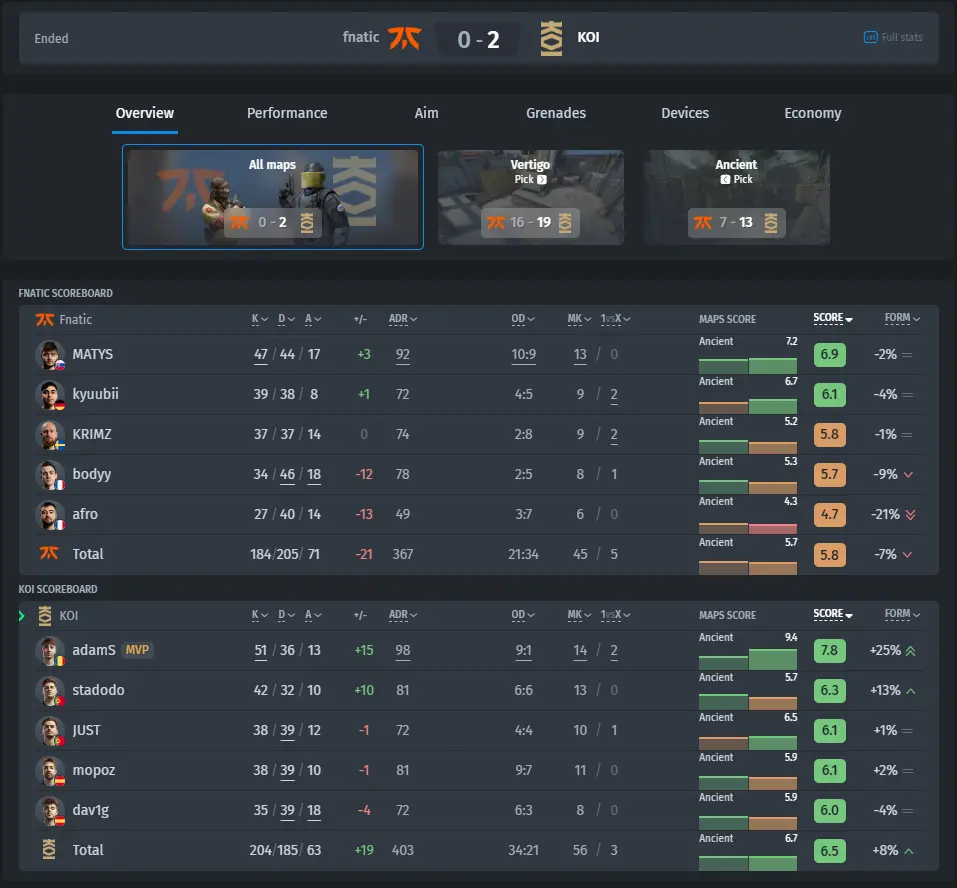Open the Economy tab
957x888 pixels.
click(x=812, y=114)
